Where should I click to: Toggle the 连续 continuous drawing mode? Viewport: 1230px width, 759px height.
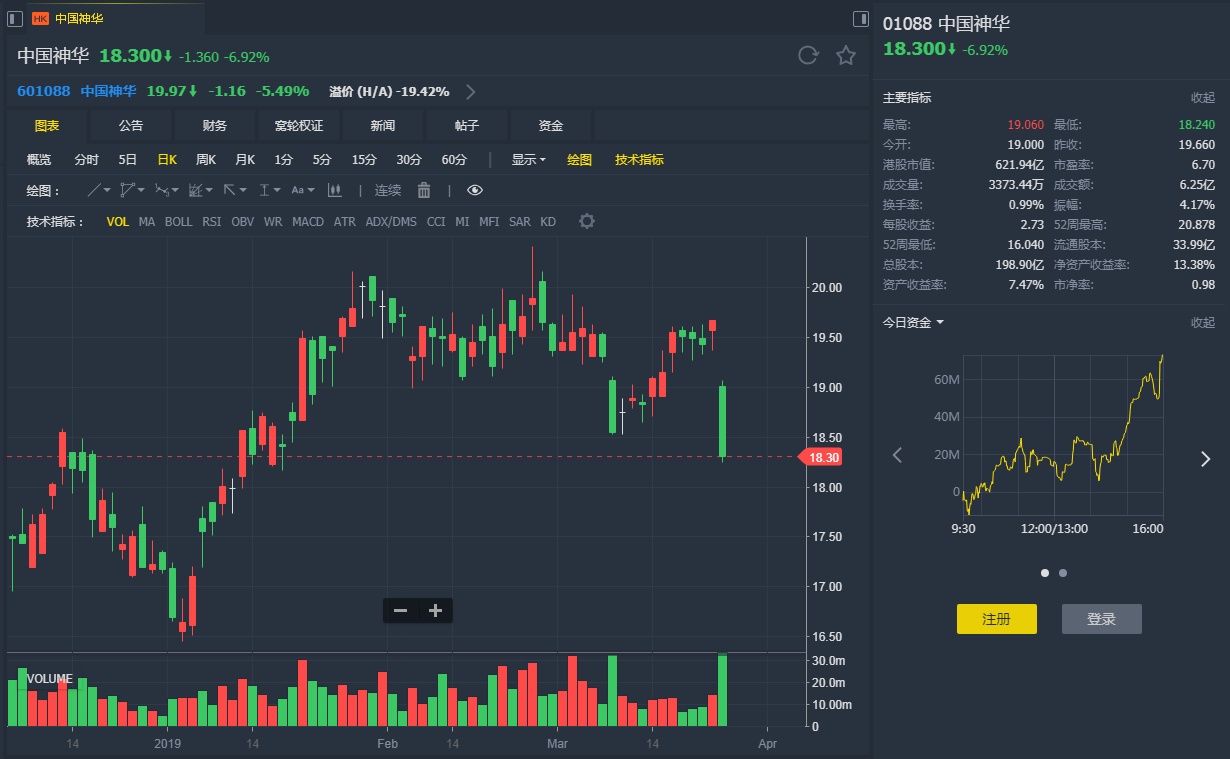[388, 190]
